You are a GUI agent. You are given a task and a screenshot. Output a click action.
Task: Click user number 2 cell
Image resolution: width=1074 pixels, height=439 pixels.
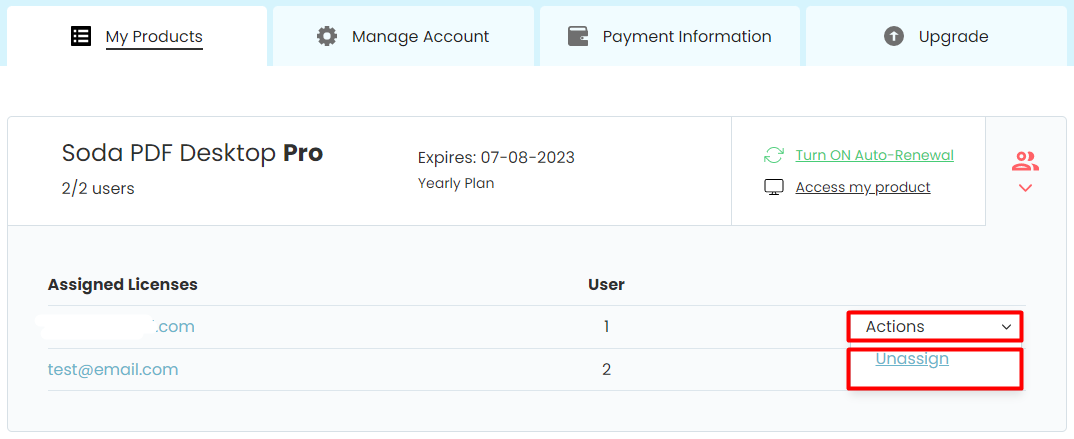tap(606, 370)
